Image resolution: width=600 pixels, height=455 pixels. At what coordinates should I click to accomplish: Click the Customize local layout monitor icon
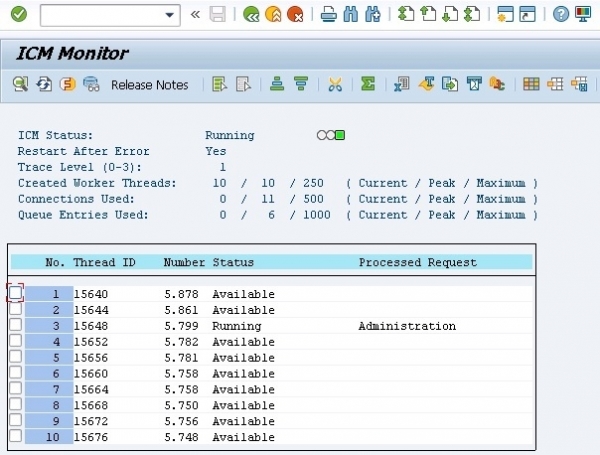point(585,15)
